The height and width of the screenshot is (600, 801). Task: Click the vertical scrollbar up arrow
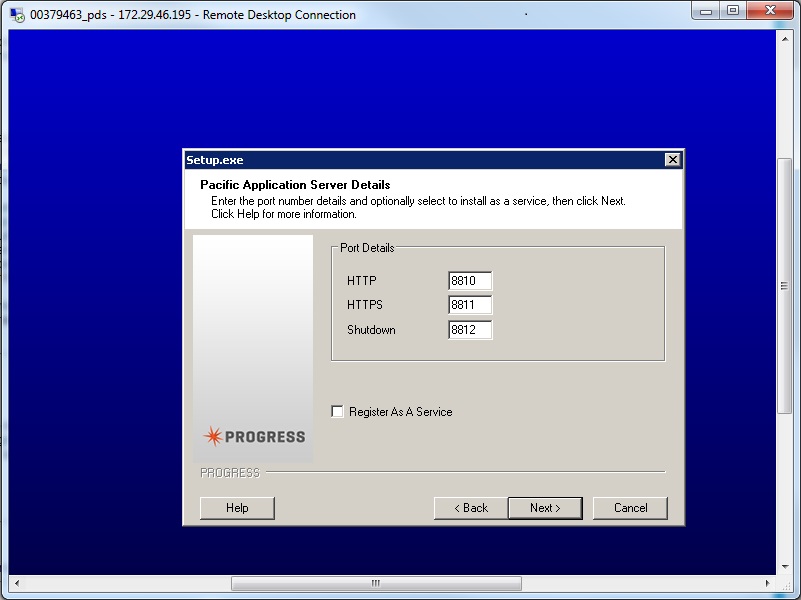coord(783,37)
